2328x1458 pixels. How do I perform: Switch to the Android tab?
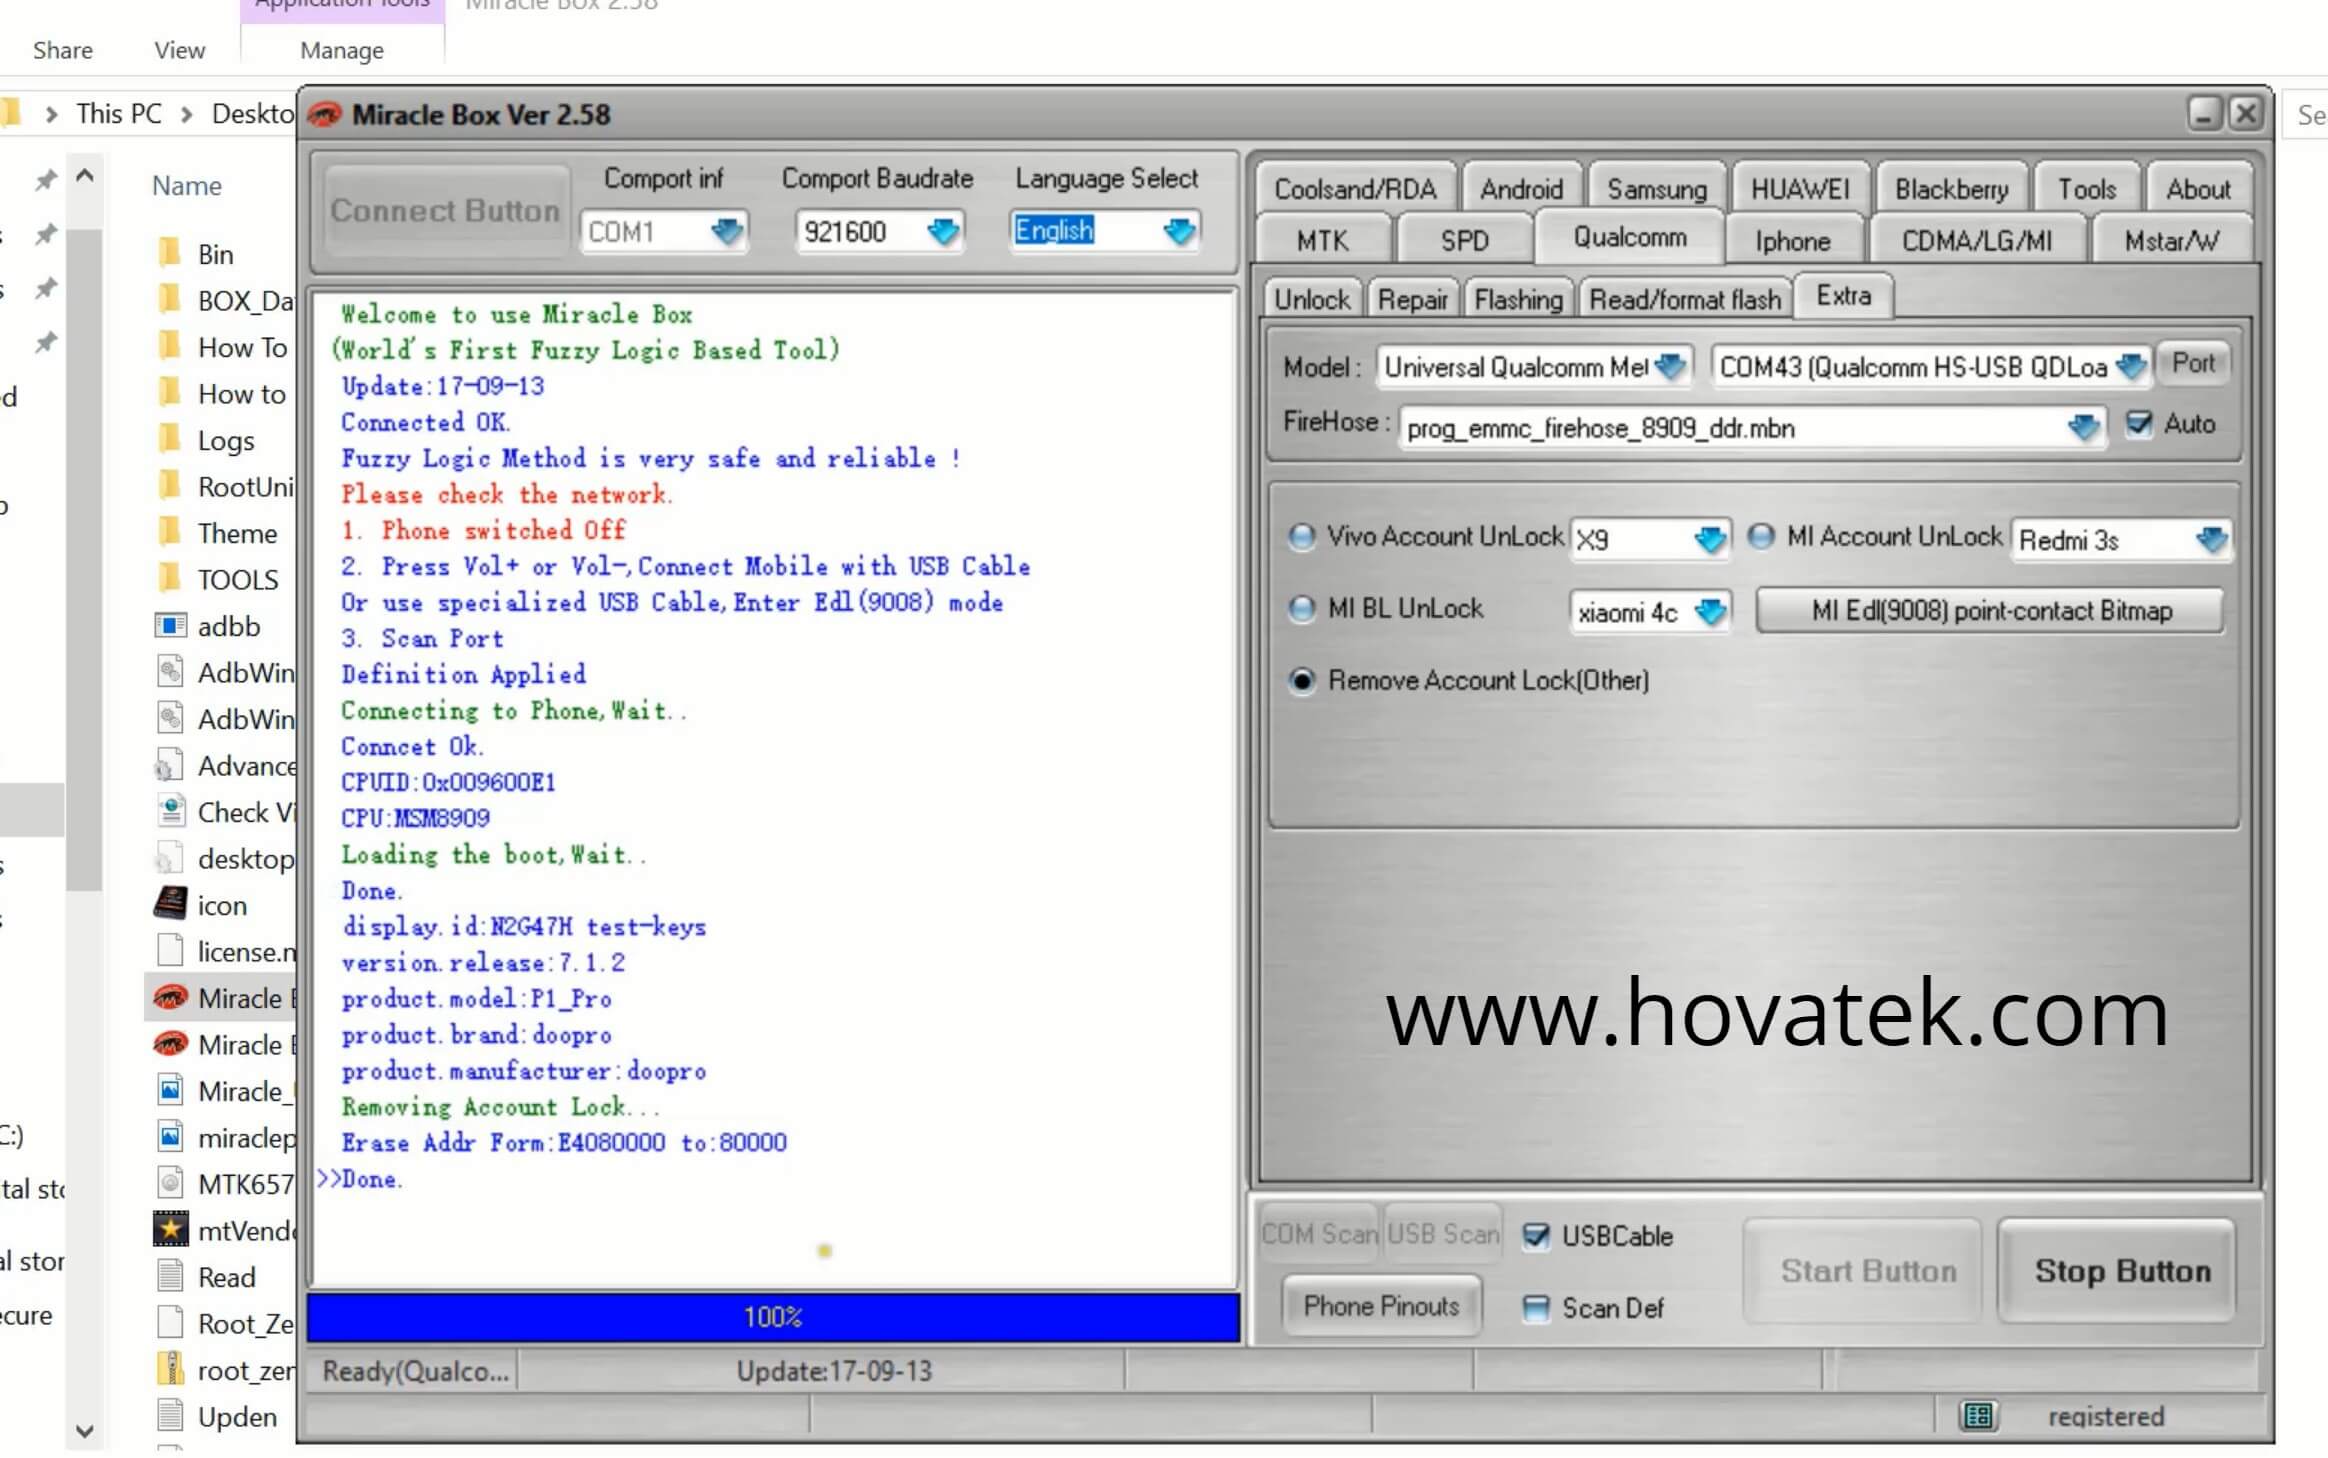1521,189
